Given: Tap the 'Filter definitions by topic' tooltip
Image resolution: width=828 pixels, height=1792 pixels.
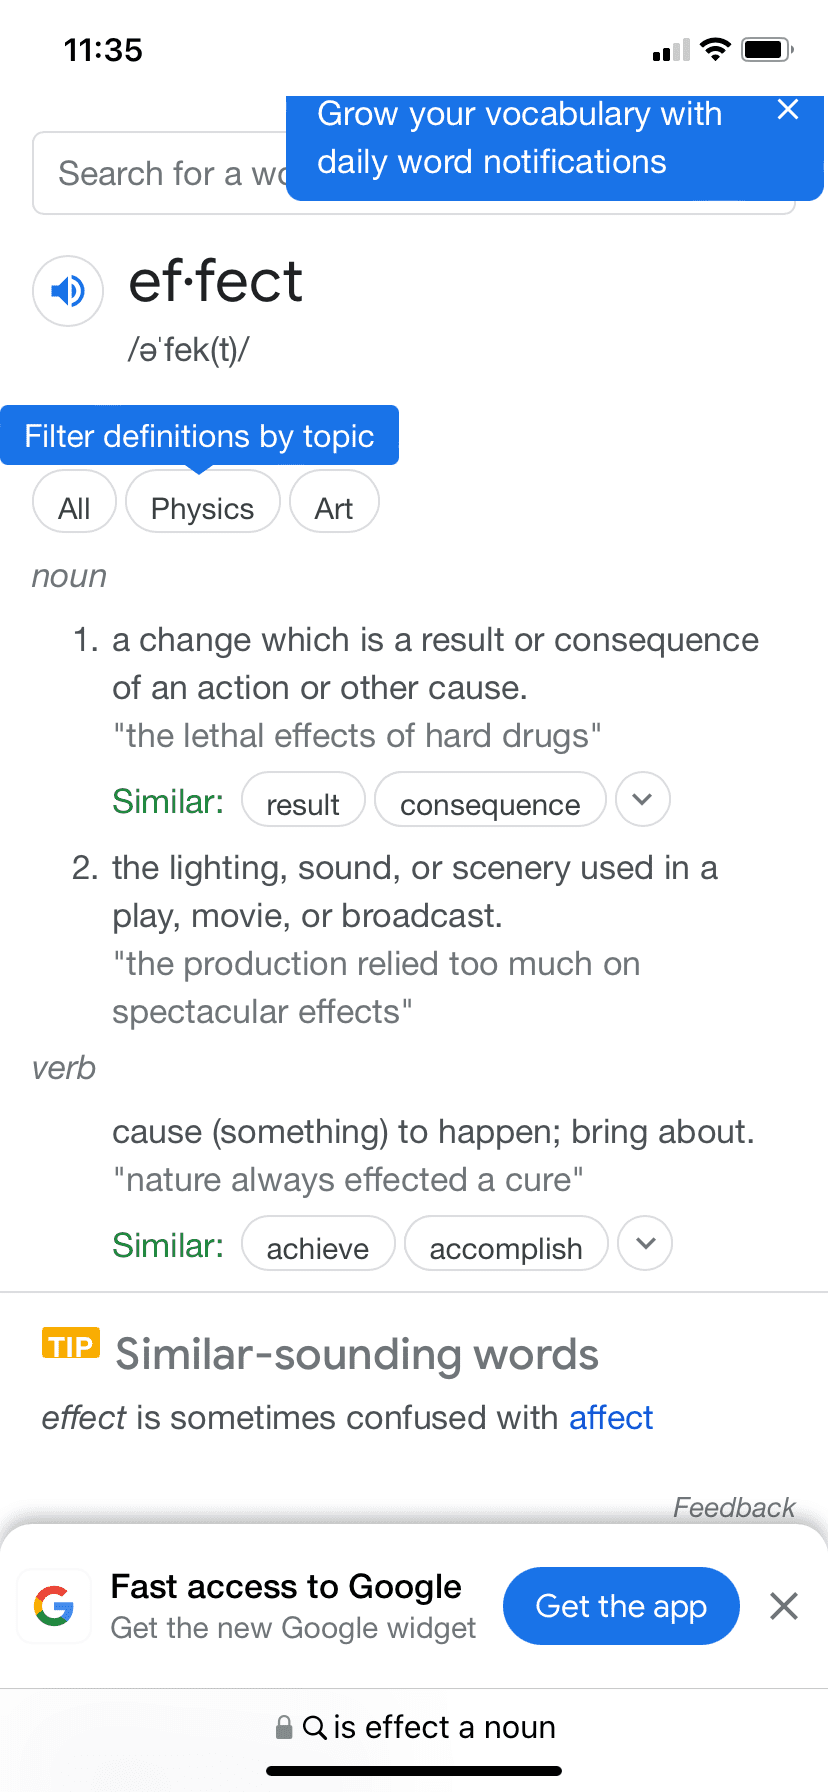Looking at the screenshot, I should click(199, 436).
